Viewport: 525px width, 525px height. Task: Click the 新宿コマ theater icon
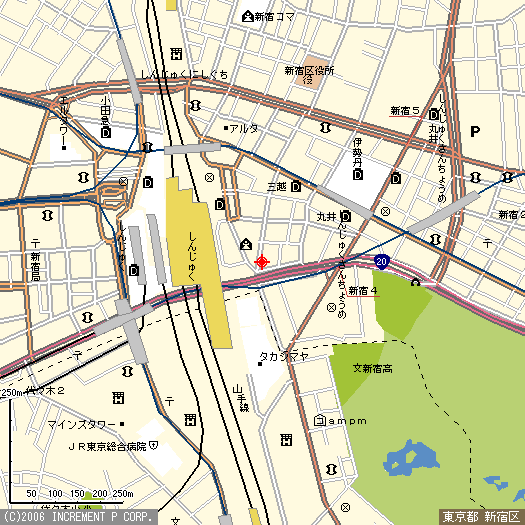click(x=247, y=16)
